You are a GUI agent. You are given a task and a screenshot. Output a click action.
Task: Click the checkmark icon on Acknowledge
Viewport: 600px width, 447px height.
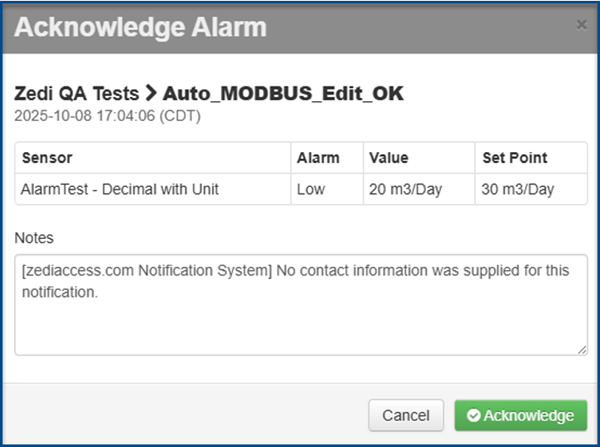point(474,415)
